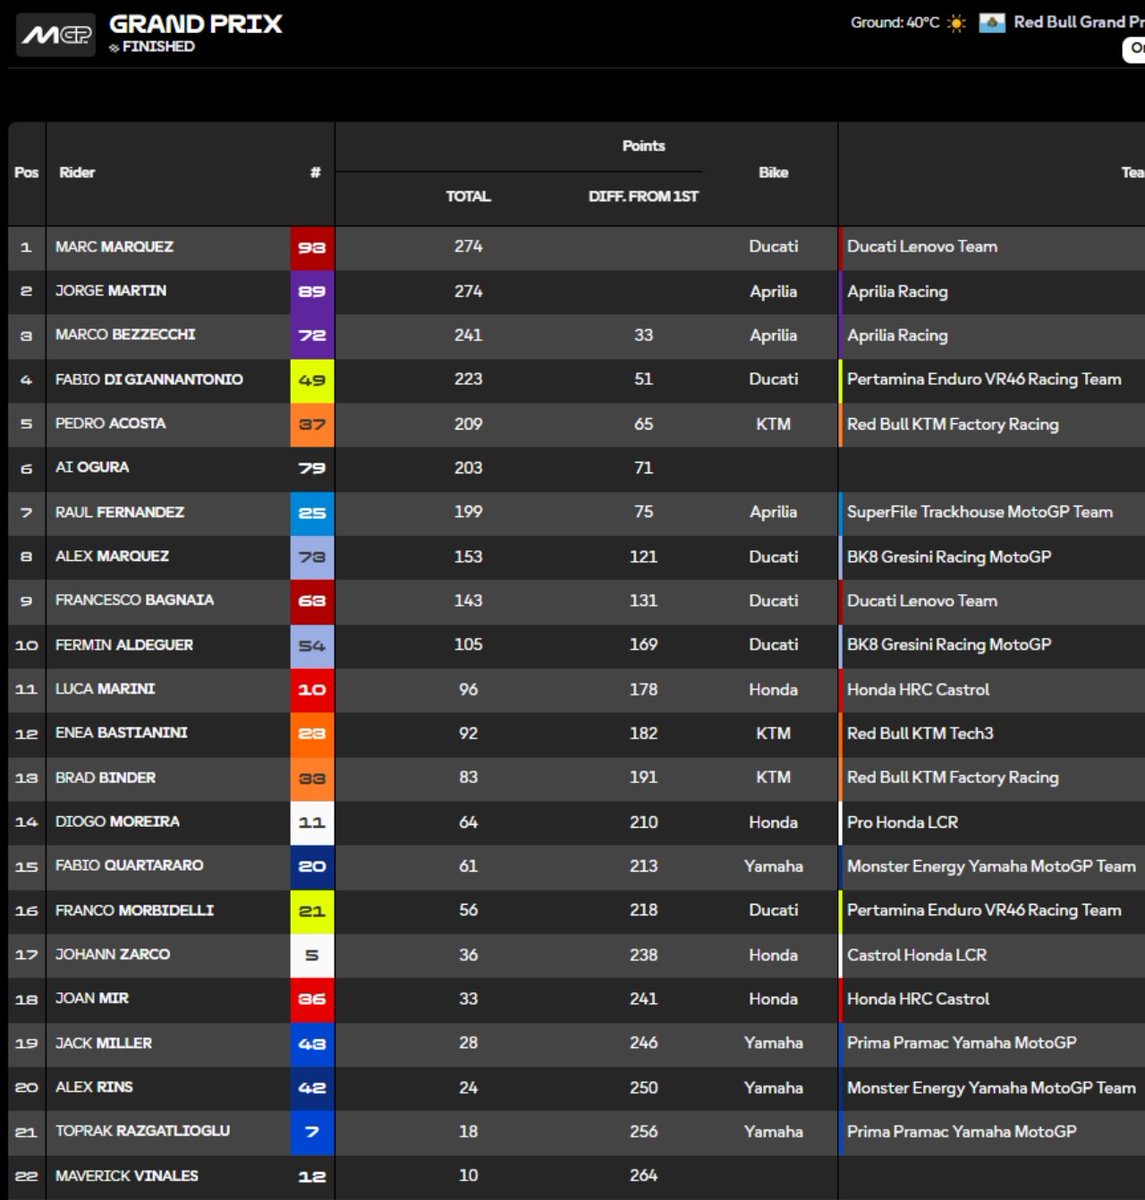1145x1200 pixels.
Task: Open rider FRANCO MORBIDELLI
Action: [134, 910]
